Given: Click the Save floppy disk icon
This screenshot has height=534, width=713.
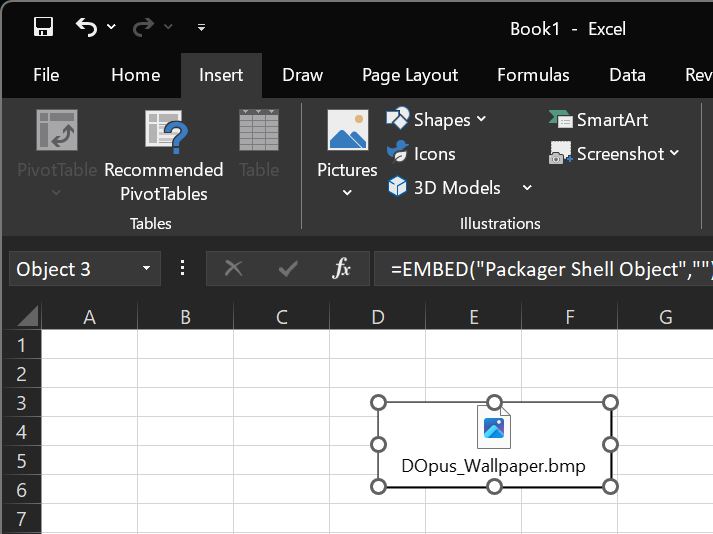Looking at the screenshot, I should (44, 27).
